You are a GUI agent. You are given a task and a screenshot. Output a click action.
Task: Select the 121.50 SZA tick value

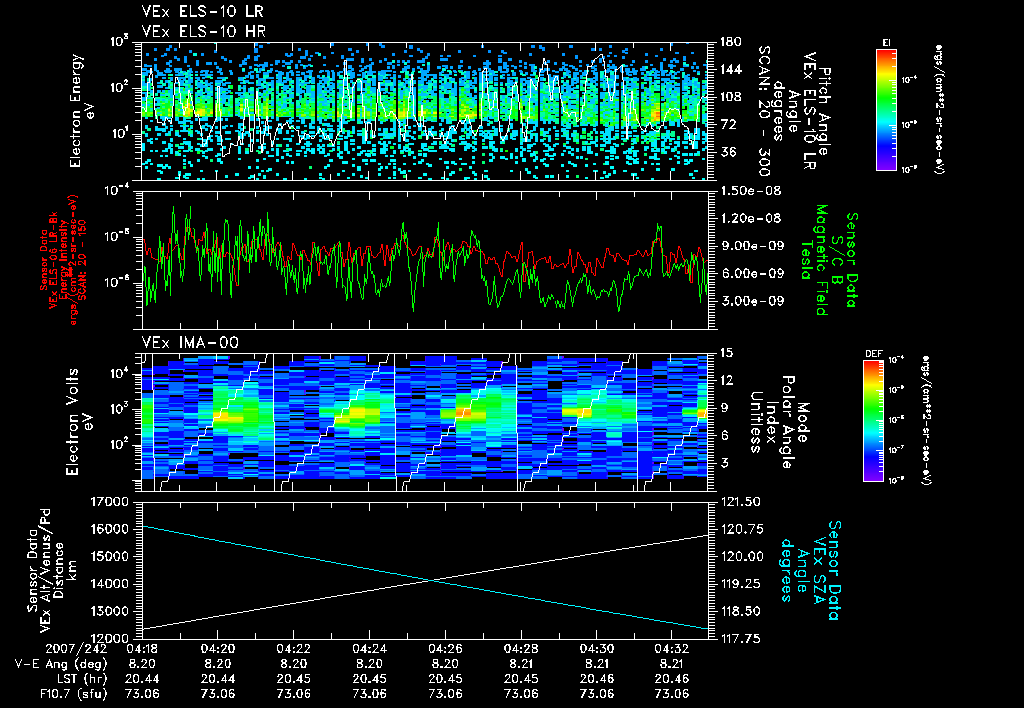click(740, 502)
